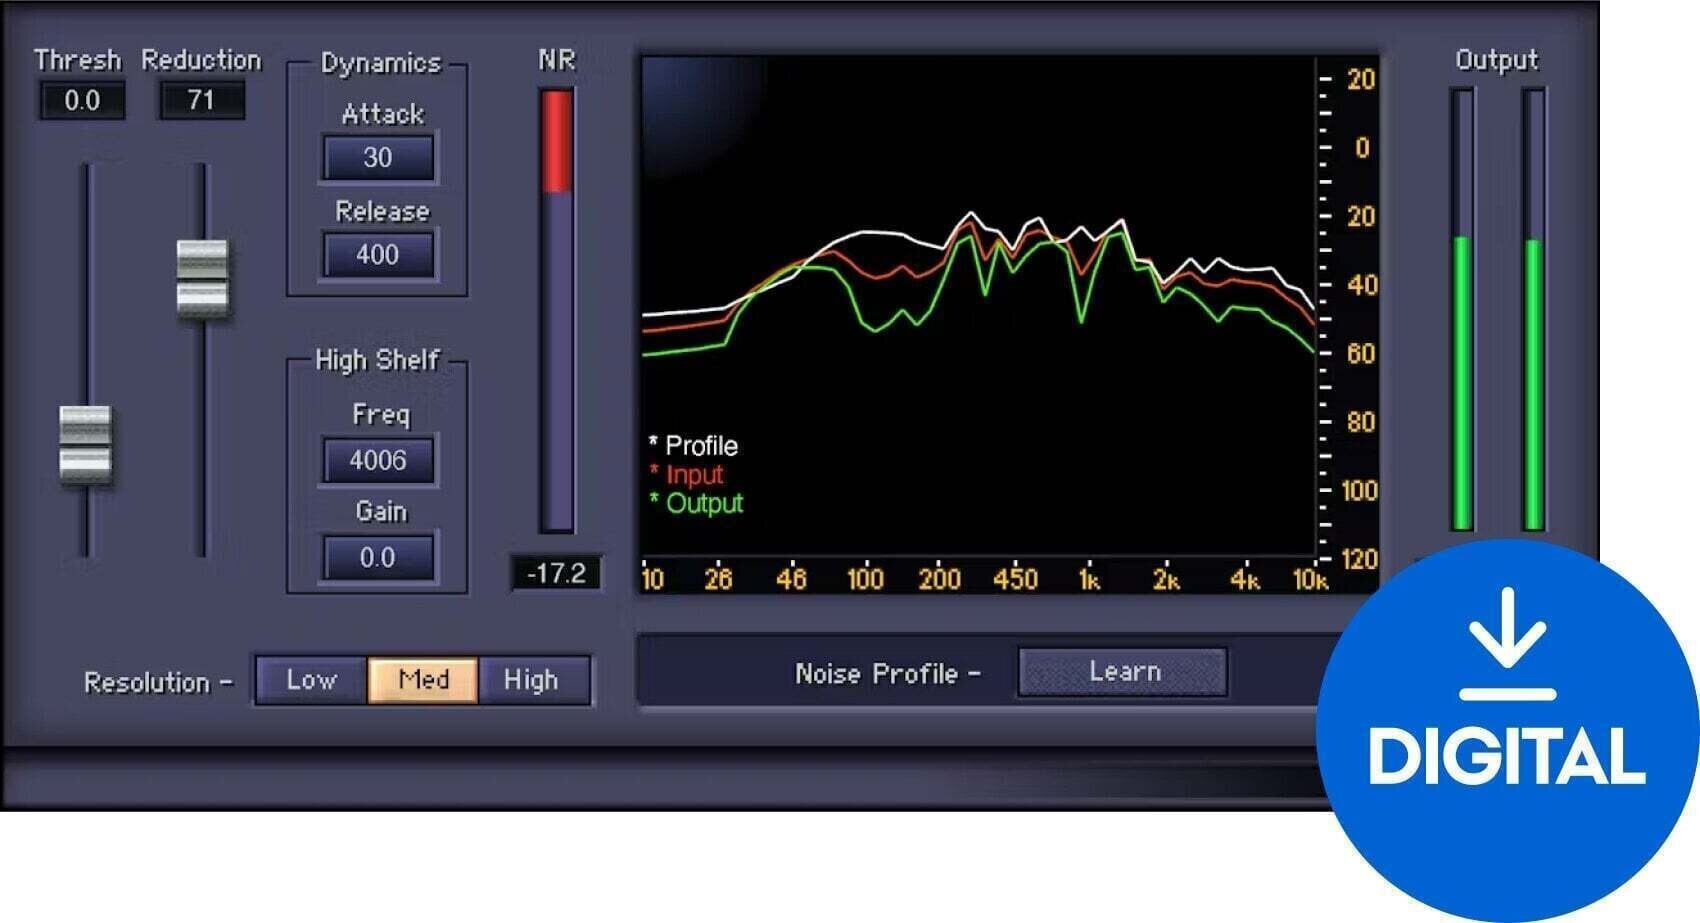Viewport: 1700px width, 923px height.
Task: Click the NR meter readout -17.2
Action: tap(556, 574)
